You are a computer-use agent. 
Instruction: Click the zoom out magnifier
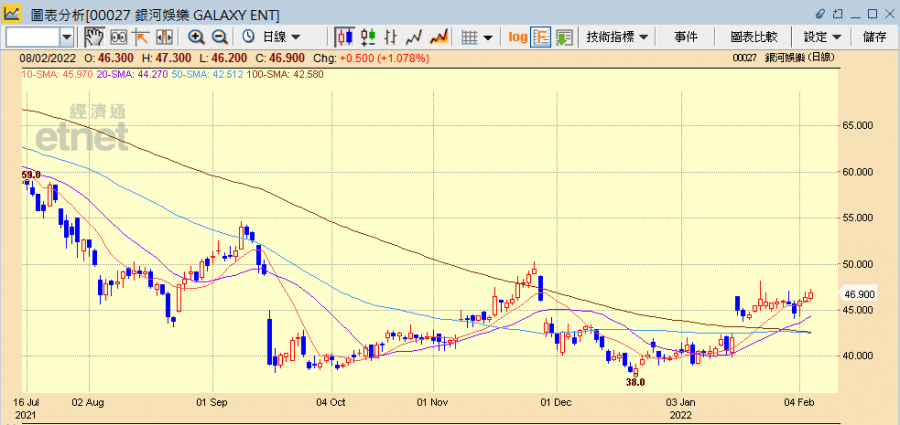219,37
